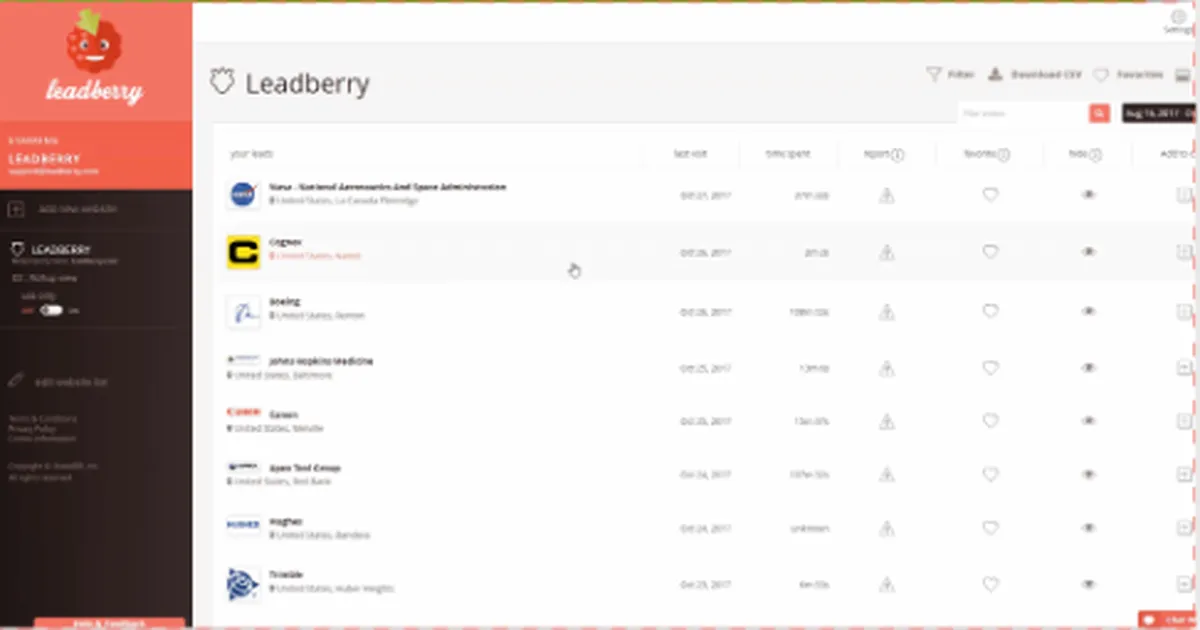Open the Nasa lead name
1200x630 pixels.
[387, 187]
